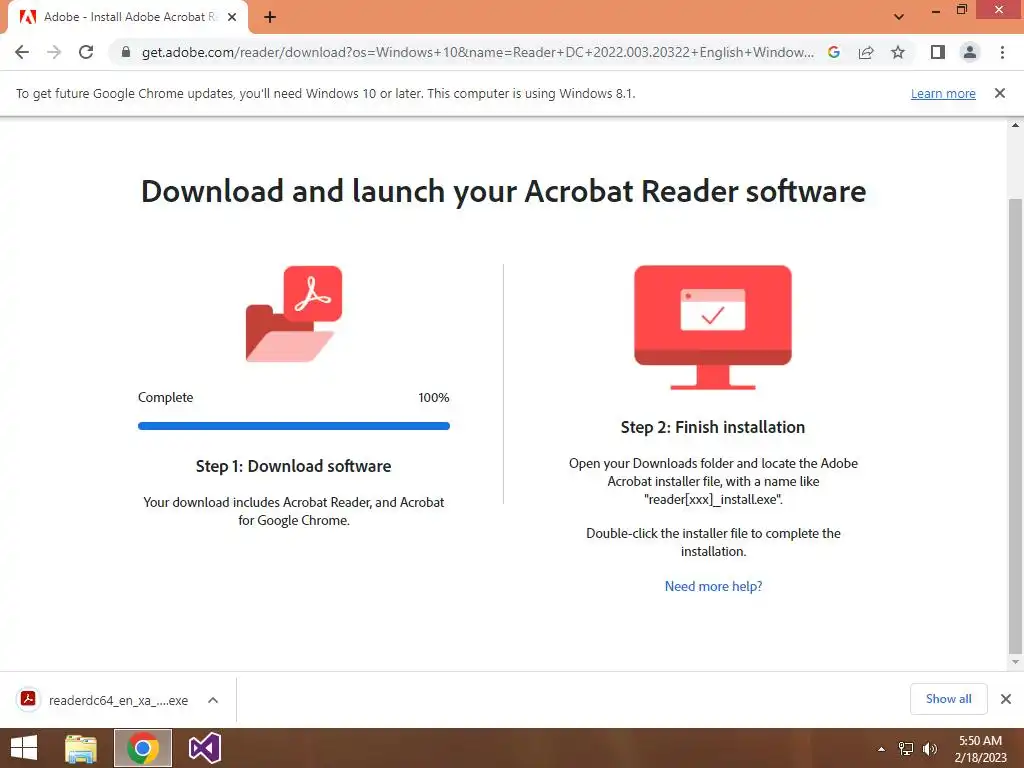Search tabs using the chevron in title bar
The height and width of the screenshot is (768, 1024).
[899, 17]
